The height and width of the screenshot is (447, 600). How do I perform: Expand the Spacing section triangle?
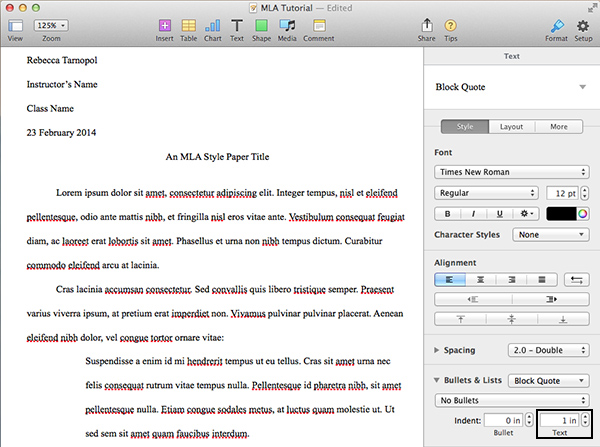[x=438, y=350]
